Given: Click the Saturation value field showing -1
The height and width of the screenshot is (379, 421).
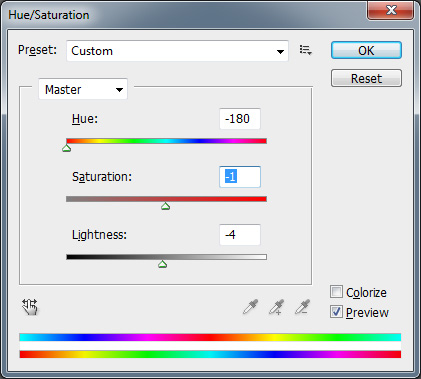Looking at the screenshot, I should (240, 177).
